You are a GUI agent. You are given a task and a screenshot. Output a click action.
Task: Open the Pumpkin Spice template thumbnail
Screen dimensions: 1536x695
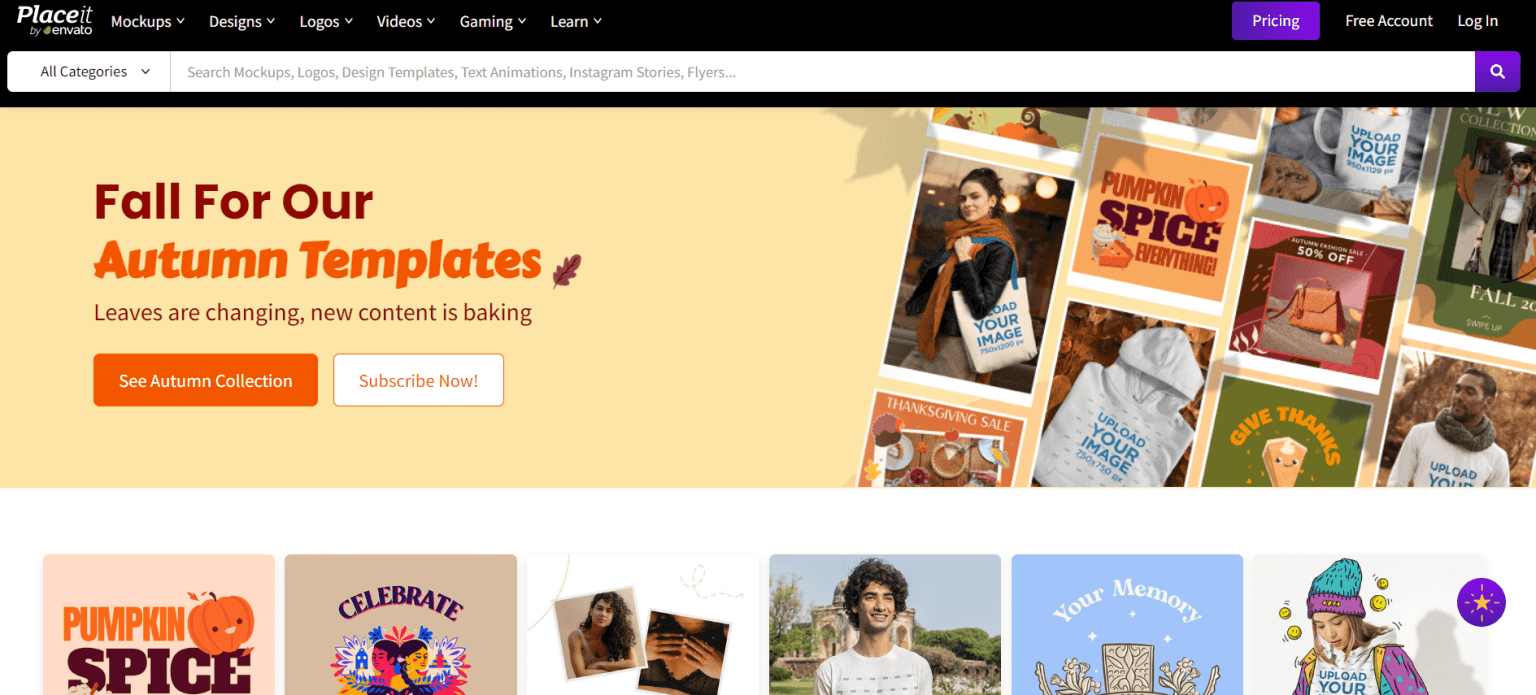point(159,625)
